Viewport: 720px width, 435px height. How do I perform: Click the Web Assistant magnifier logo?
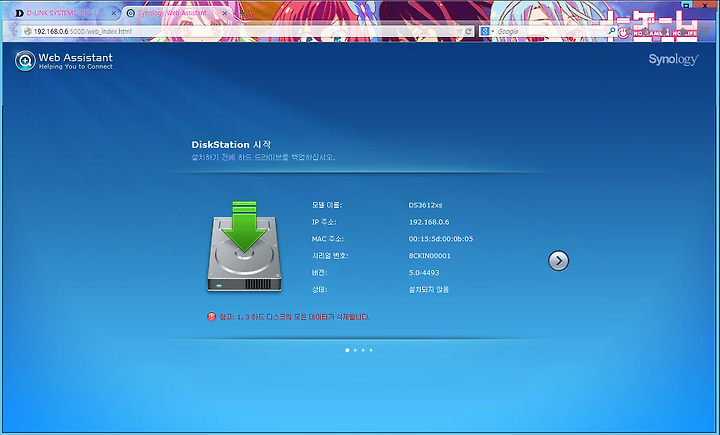pos(25,61)
